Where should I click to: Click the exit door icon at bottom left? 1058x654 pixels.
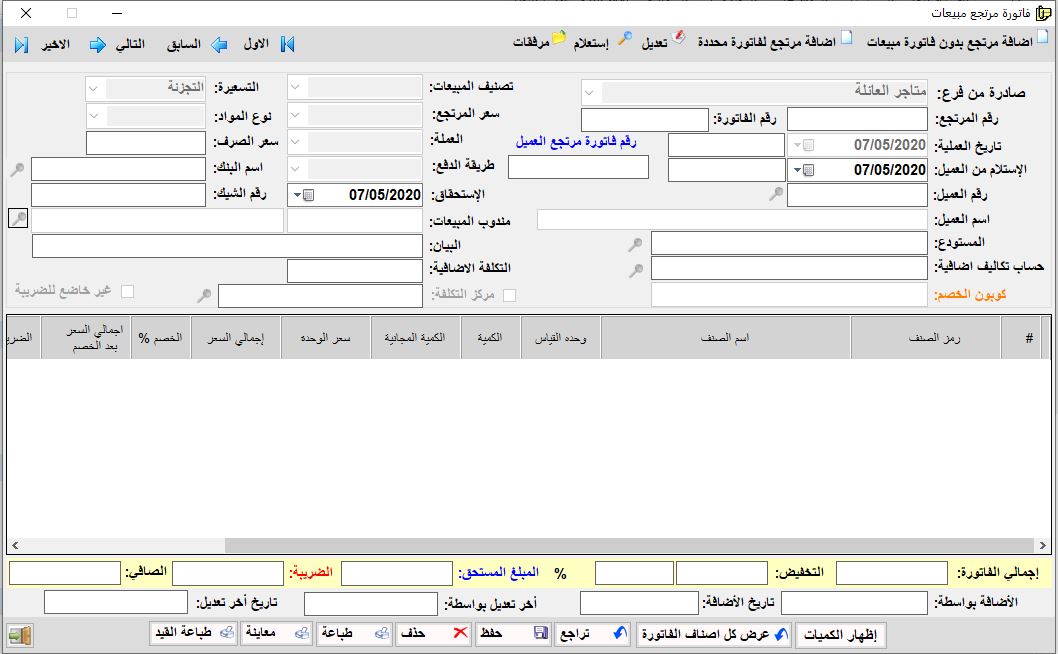(x=20, y=635)
